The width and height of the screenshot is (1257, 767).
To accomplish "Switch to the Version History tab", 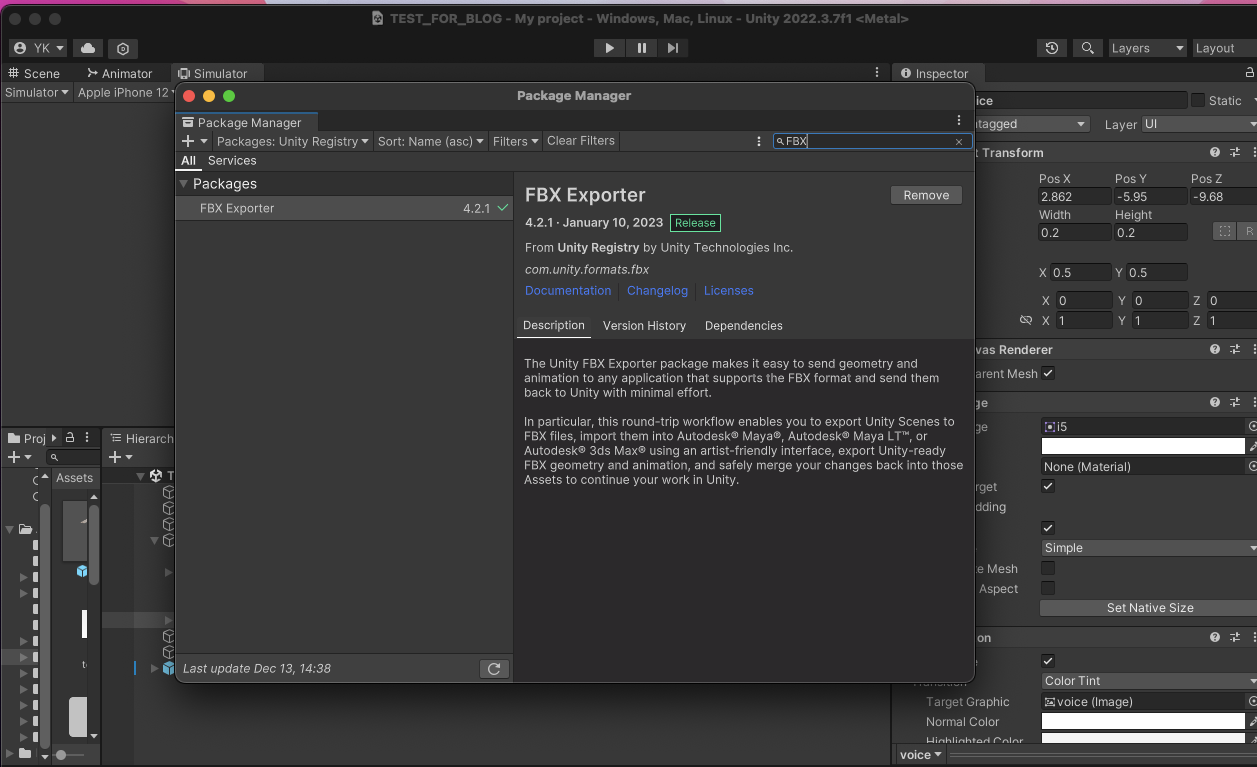I will tap(643, 325).
